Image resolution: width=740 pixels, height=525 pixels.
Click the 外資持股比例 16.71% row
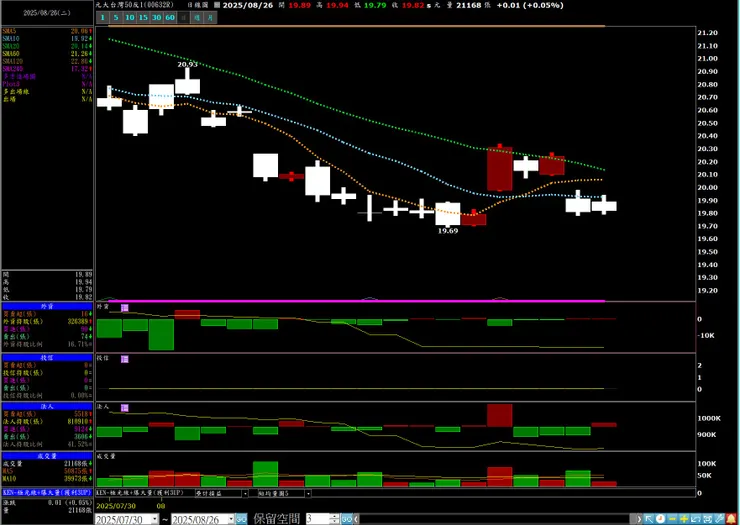(x=47, y=345)
